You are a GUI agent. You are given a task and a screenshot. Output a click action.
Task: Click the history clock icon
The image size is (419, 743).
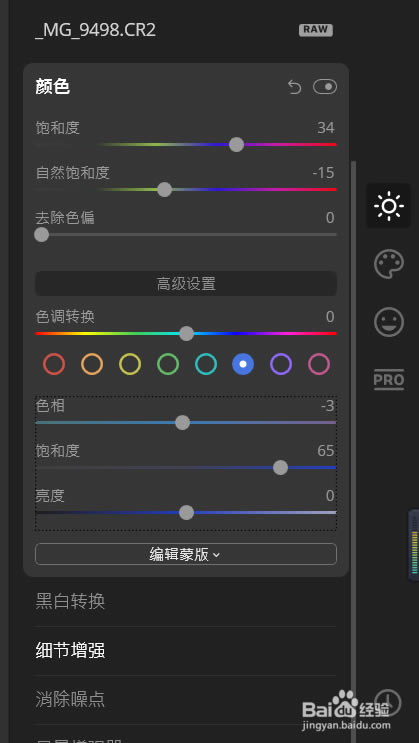[388, 702]
